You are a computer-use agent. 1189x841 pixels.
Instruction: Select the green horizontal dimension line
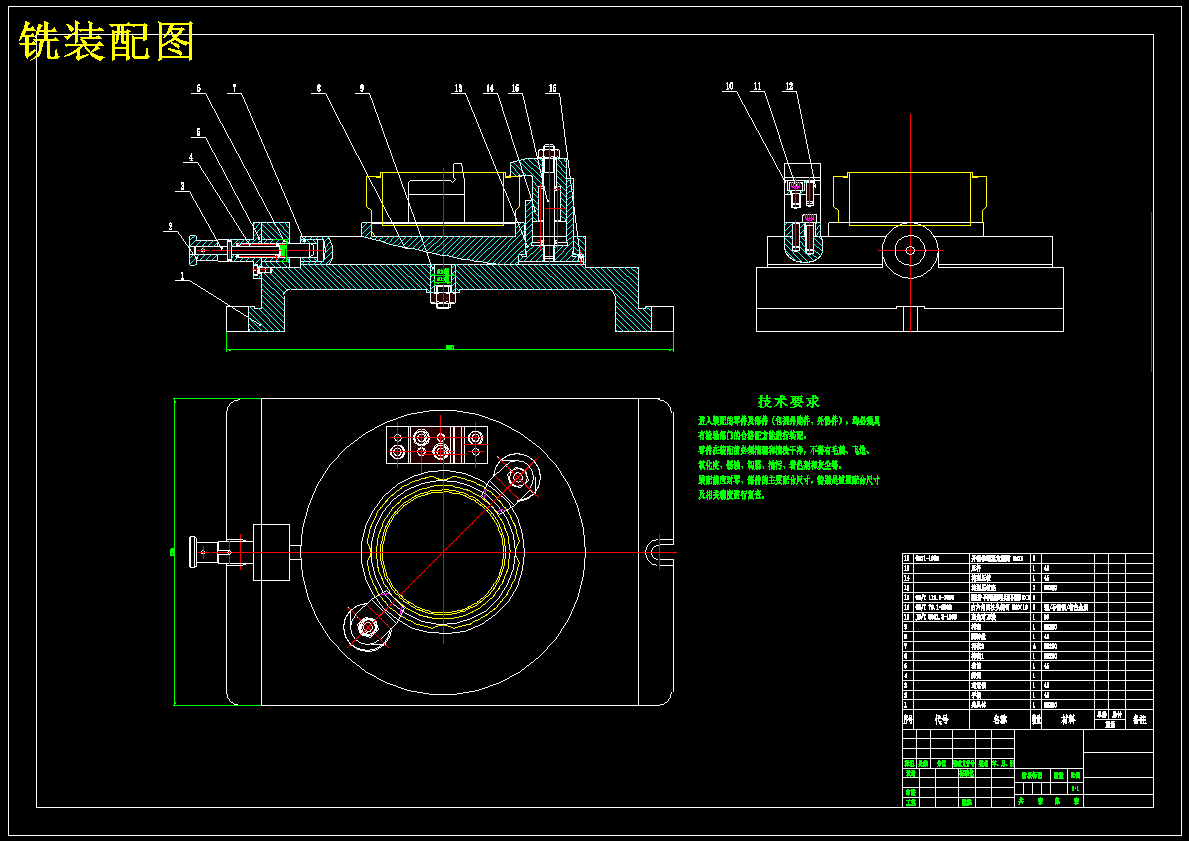450,350
